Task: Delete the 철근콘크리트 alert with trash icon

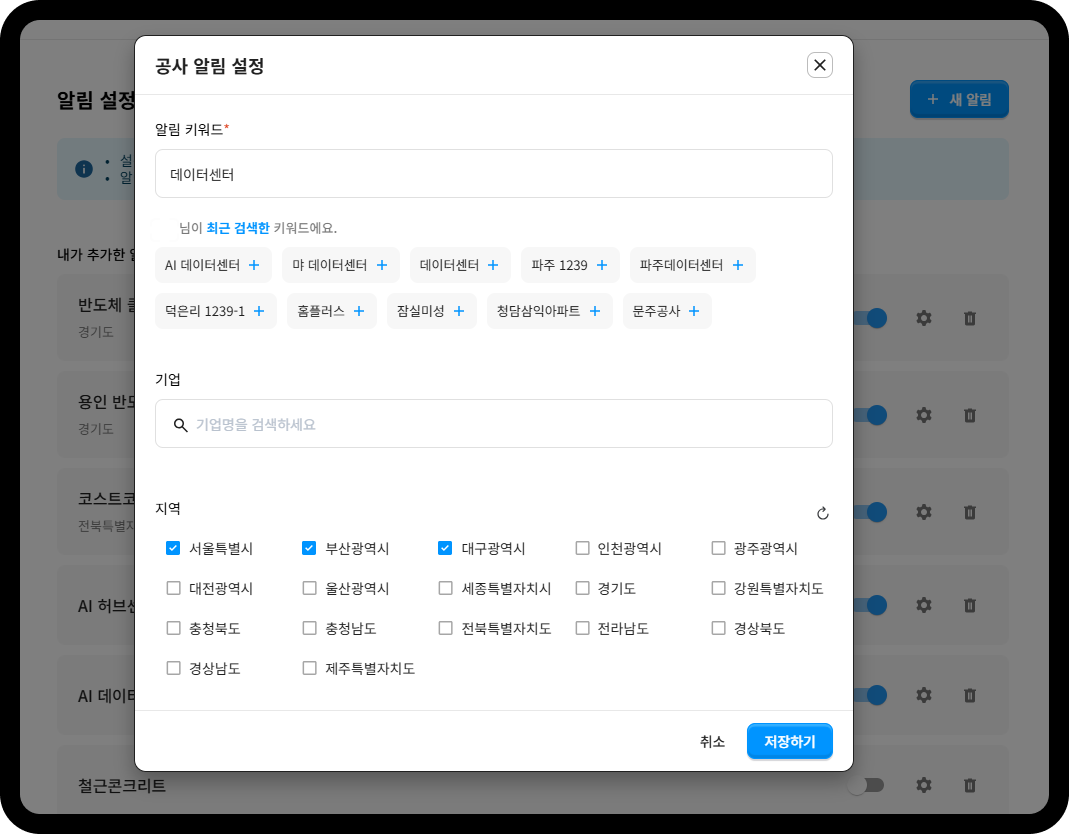Action: 969,785
